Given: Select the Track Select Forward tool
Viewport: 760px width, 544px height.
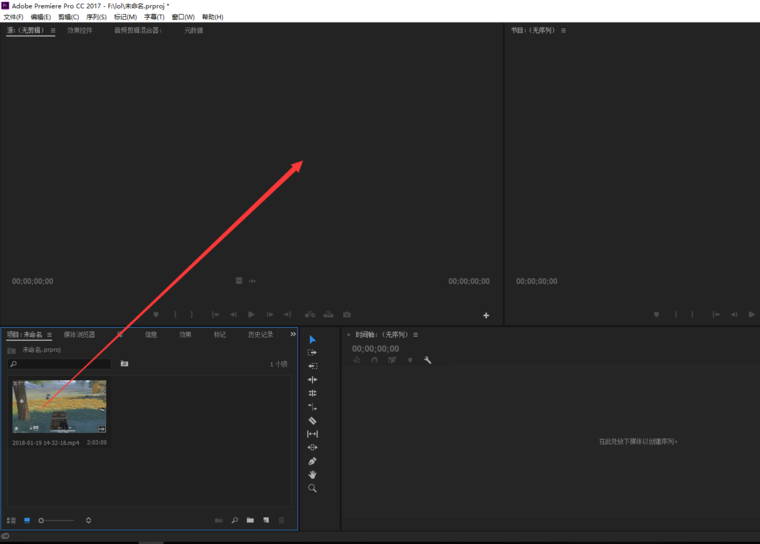Looking at the screenshot, I should pyautogui.click(x=312, y=353).
